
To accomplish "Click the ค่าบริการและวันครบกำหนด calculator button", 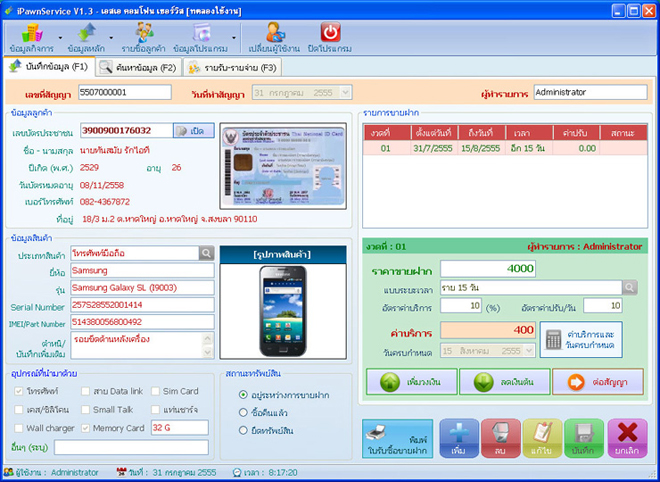I will (581, 339).
